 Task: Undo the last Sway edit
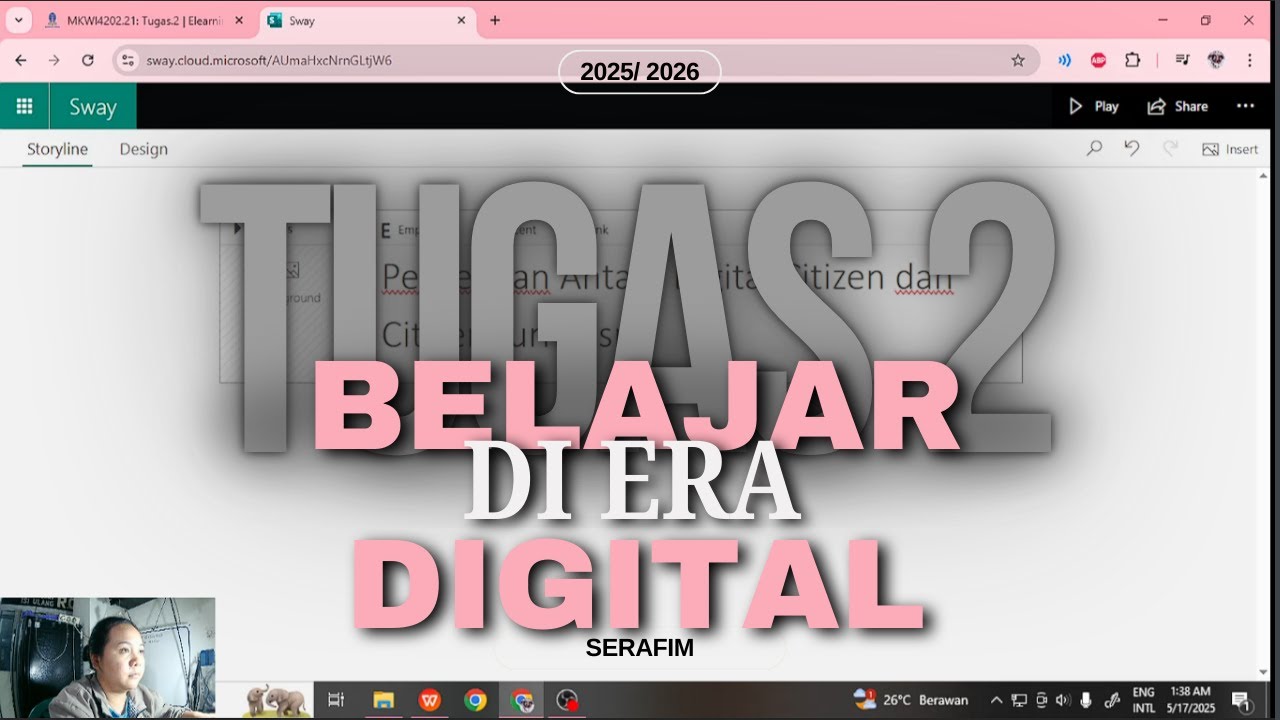tap(1132, 149)
